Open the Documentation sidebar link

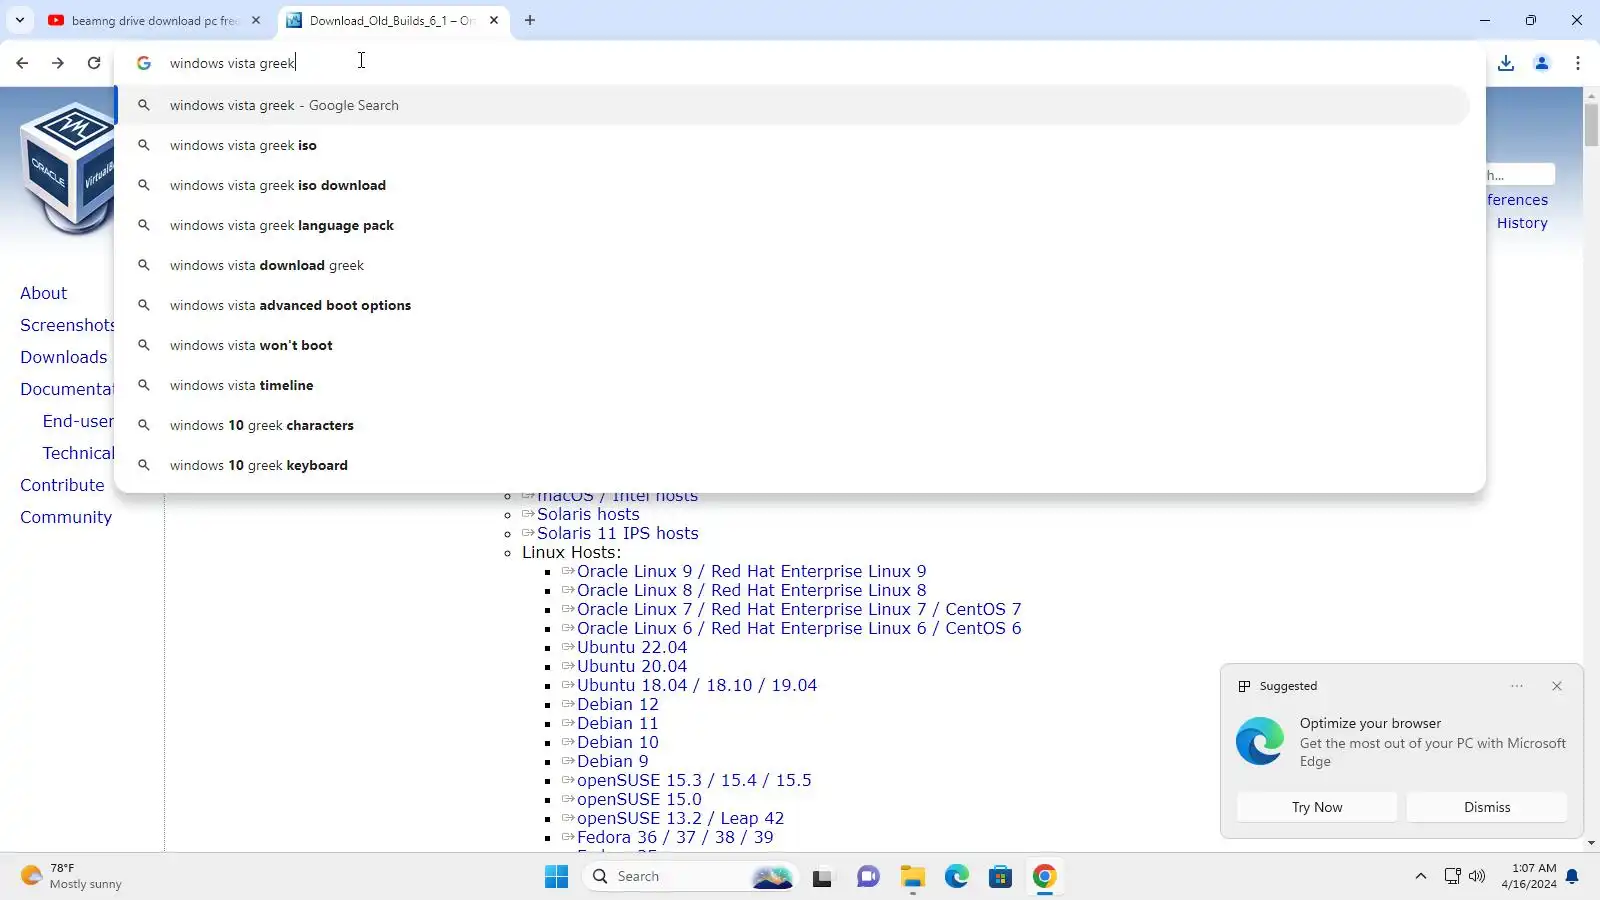[67, 389]
